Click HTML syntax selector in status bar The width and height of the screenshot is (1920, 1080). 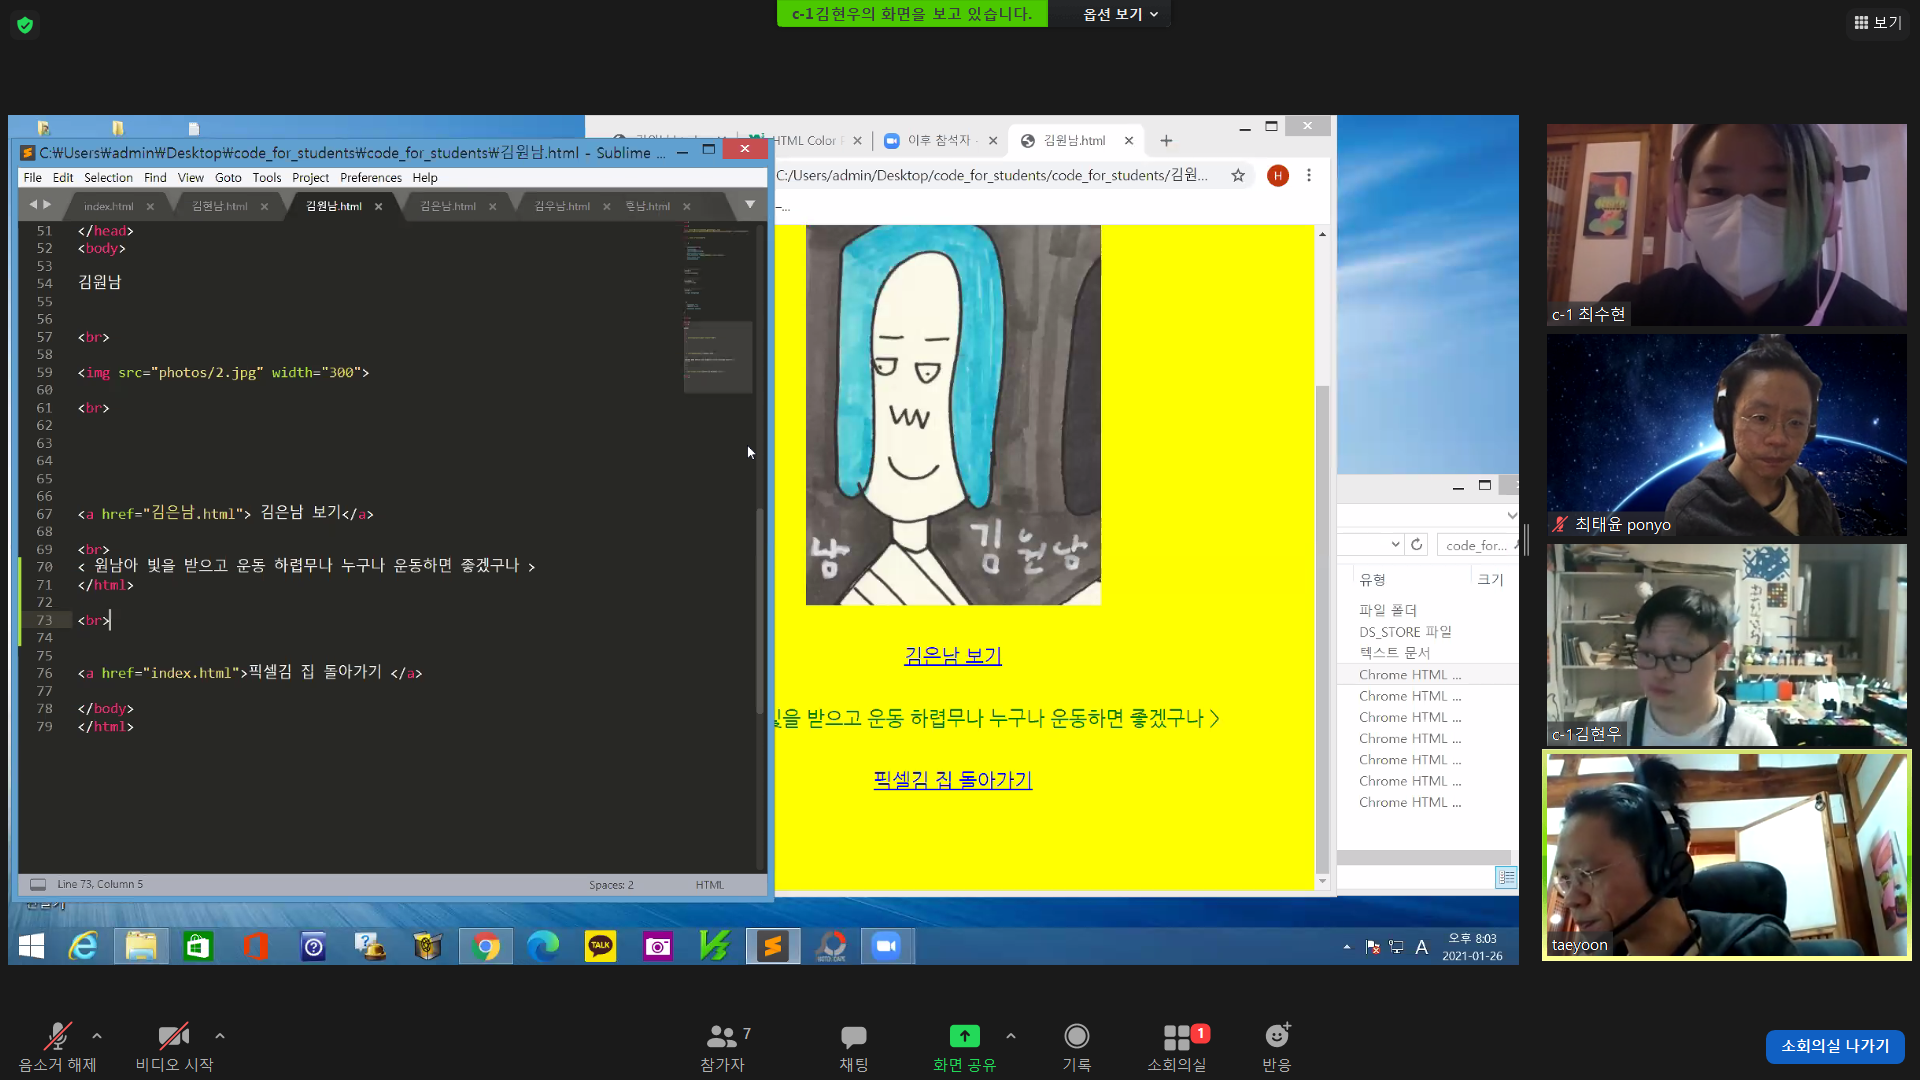pyautogui.click(x=709, y=885)
